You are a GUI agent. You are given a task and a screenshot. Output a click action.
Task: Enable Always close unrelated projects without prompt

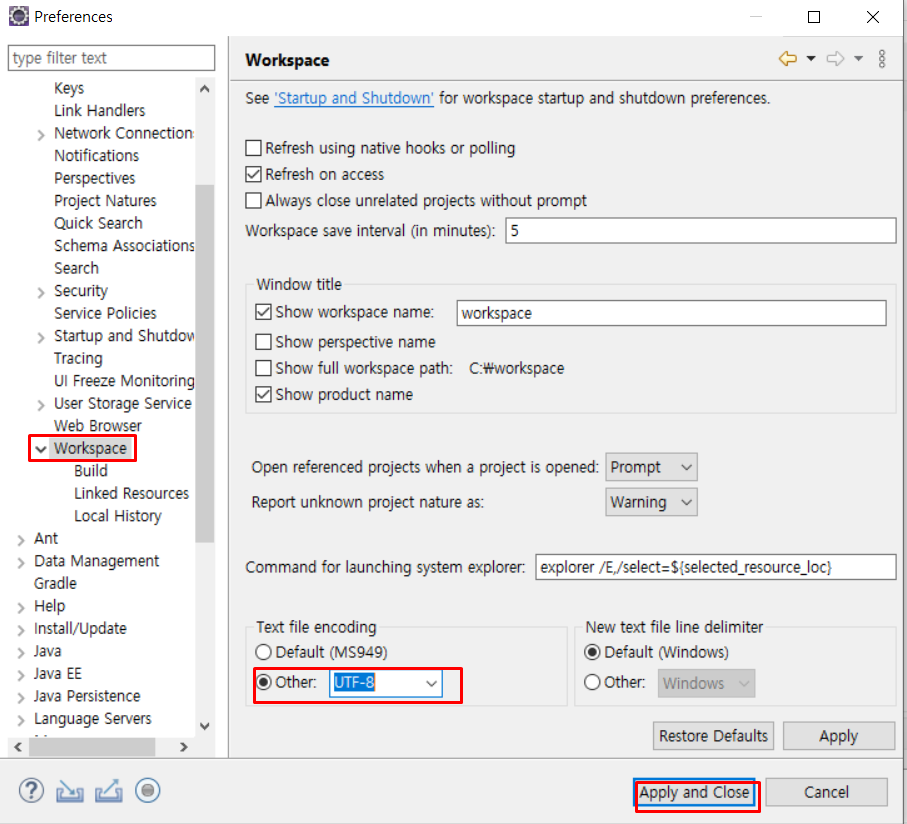click(x=253, y=201)
